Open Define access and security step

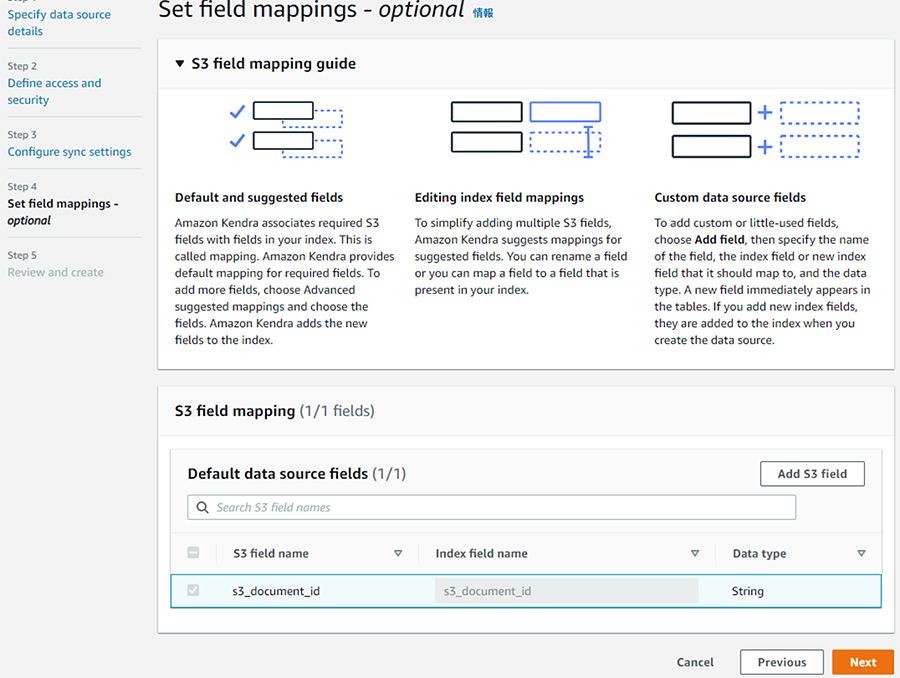click(x=55, y=91)
